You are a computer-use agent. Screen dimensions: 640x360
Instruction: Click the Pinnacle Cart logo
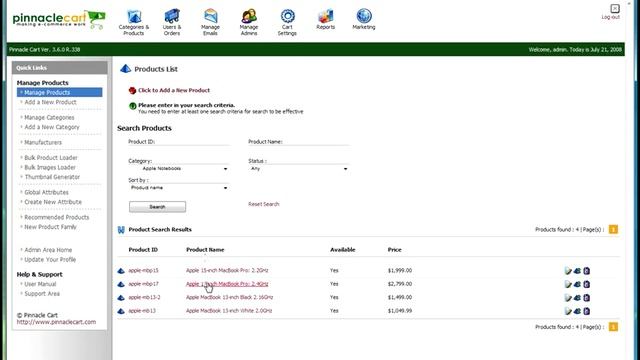click(59, 19)
